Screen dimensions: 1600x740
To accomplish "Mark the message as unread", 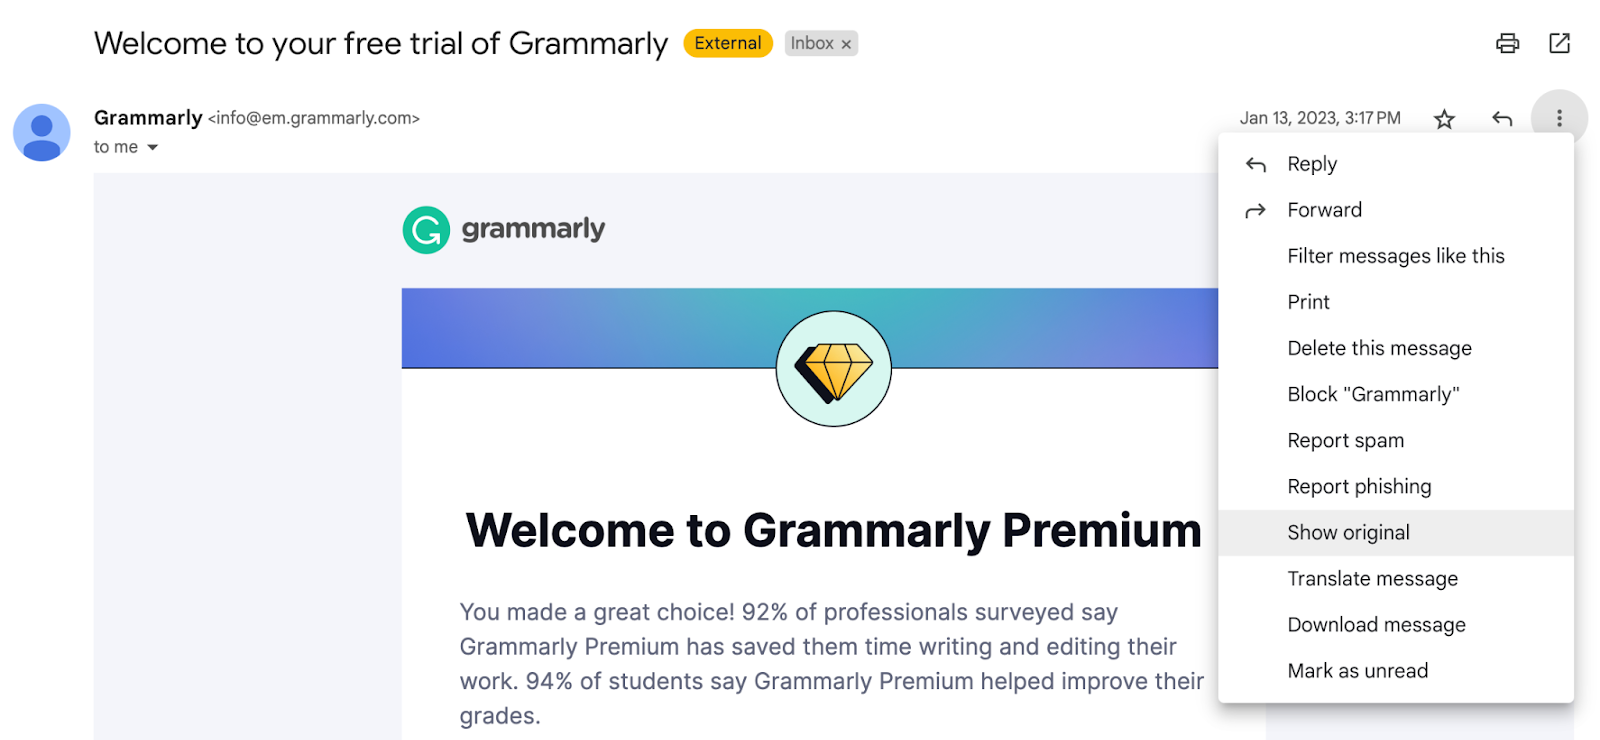I will click(x=1357, y=670).
